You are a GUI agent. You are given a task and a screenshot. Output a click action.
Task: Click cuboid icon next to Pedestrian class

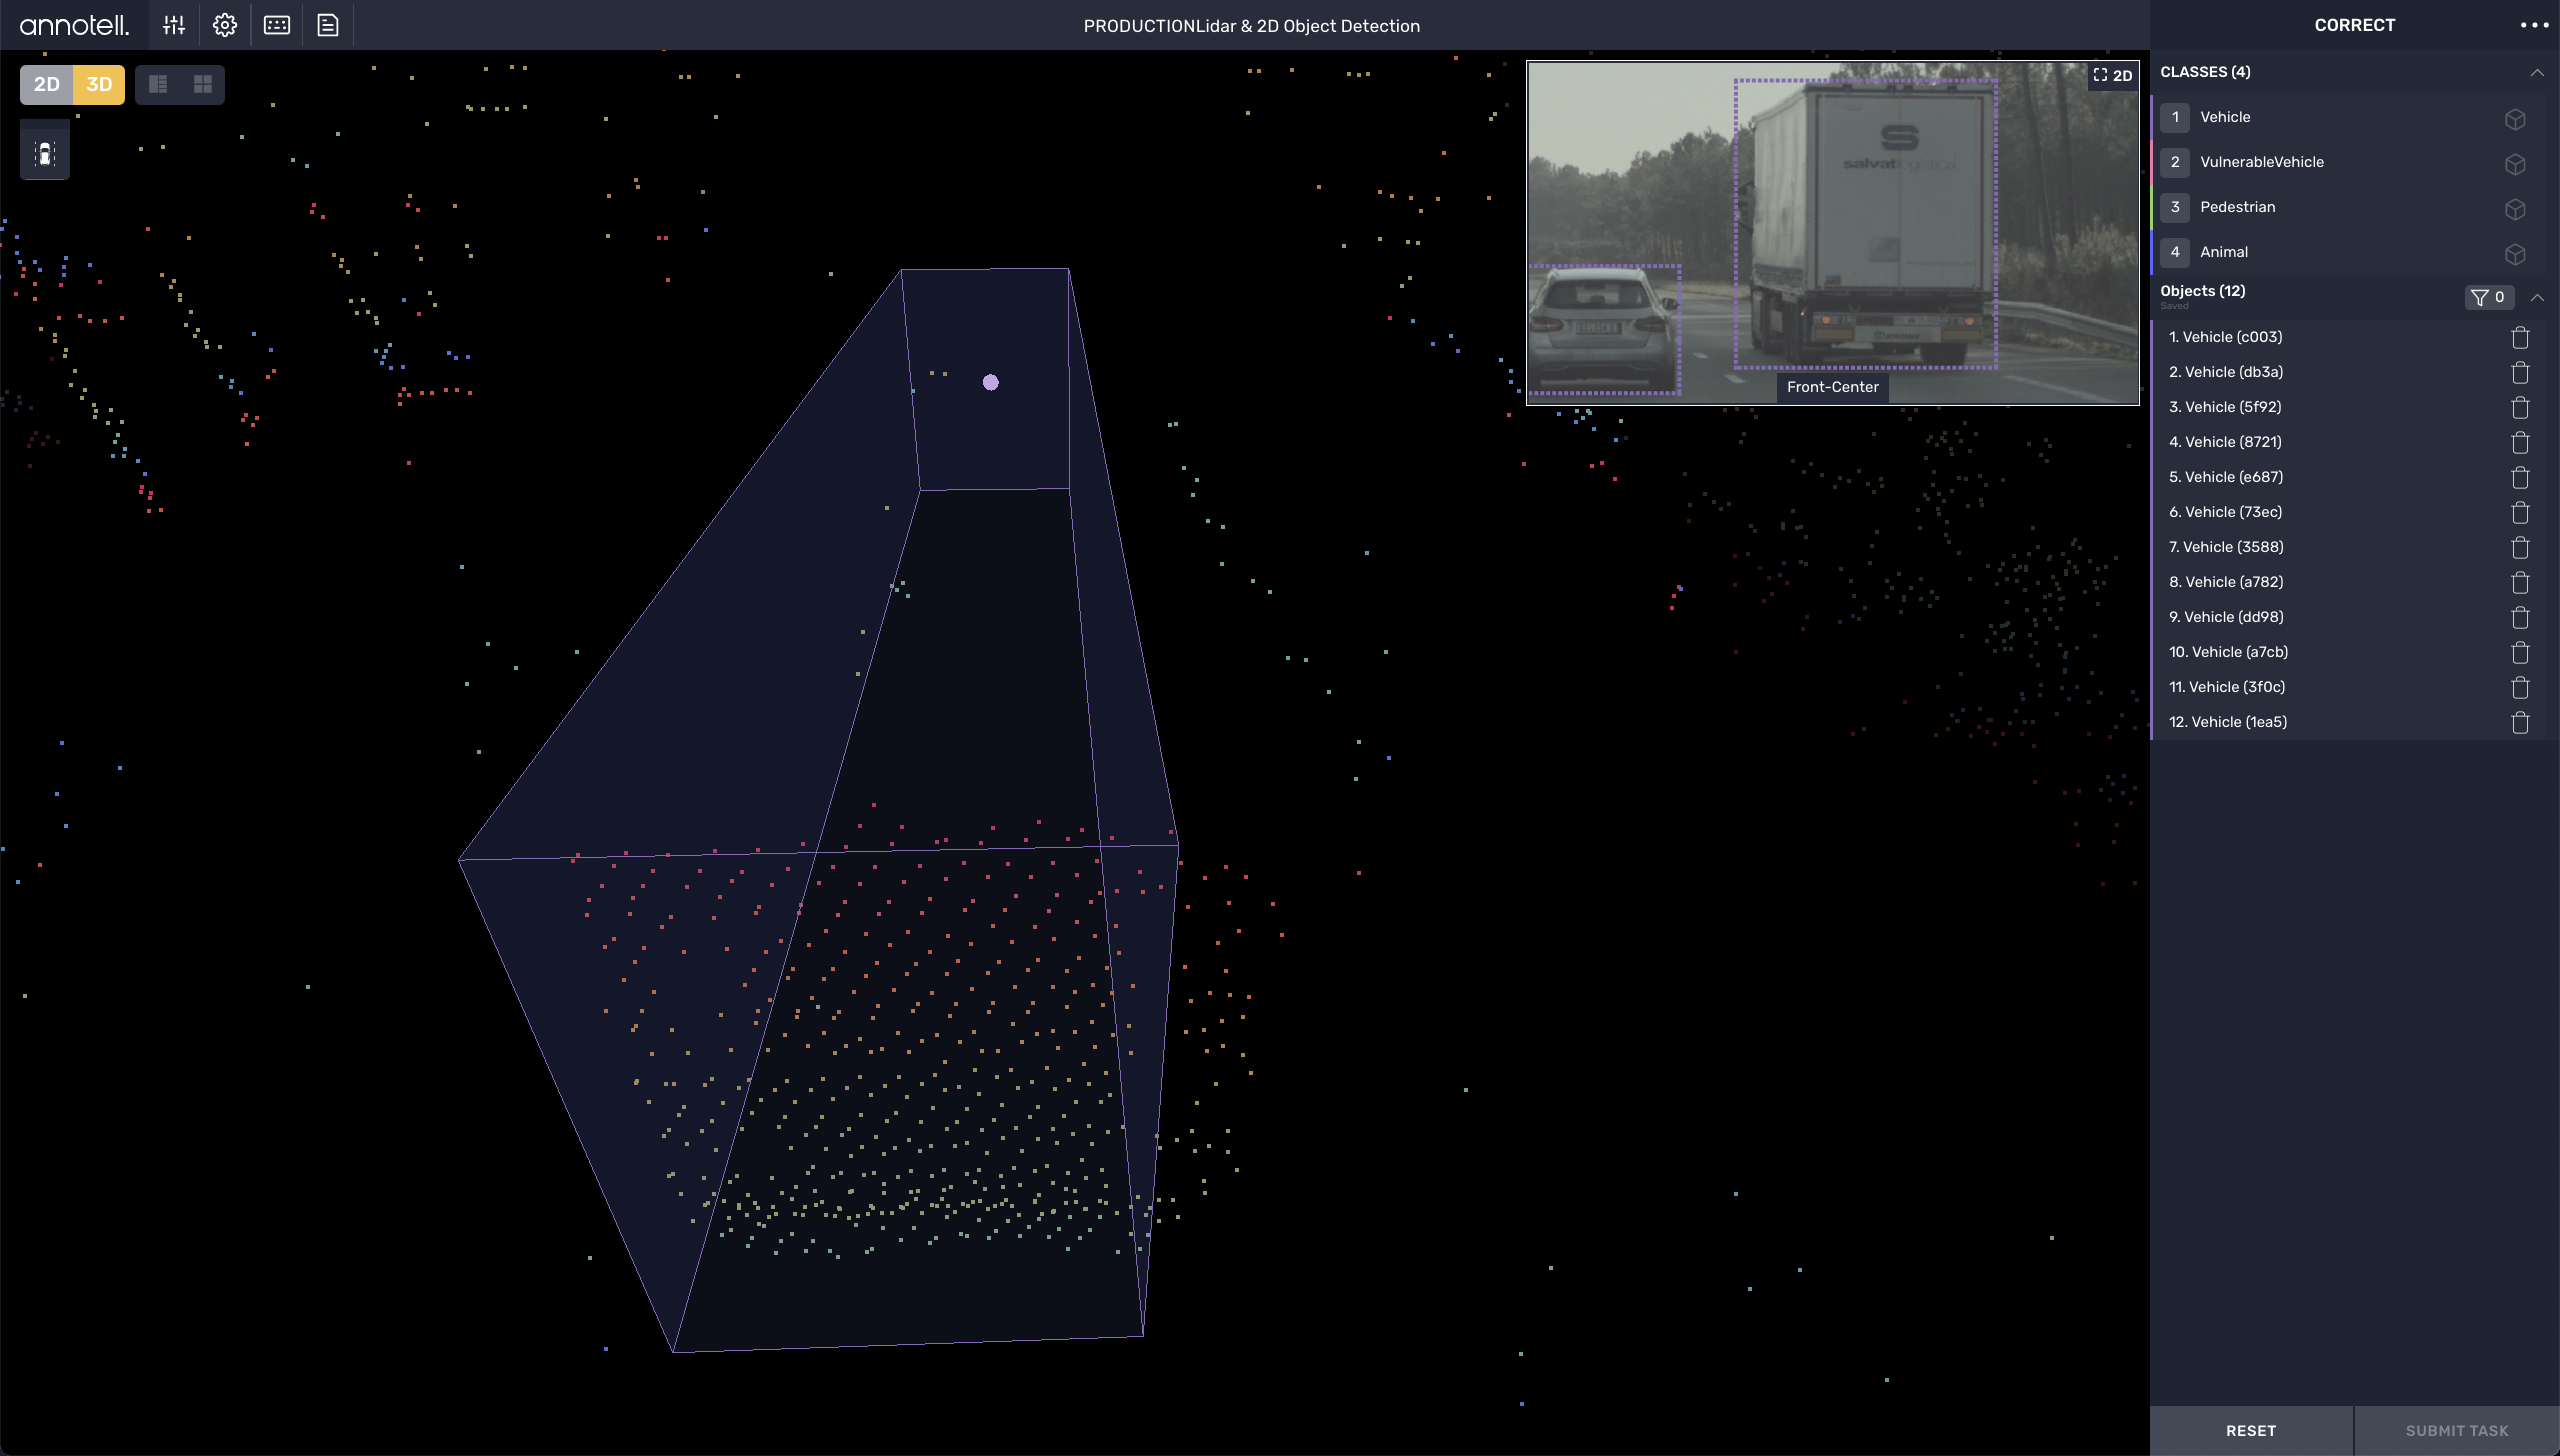[x=2515, y=209]
